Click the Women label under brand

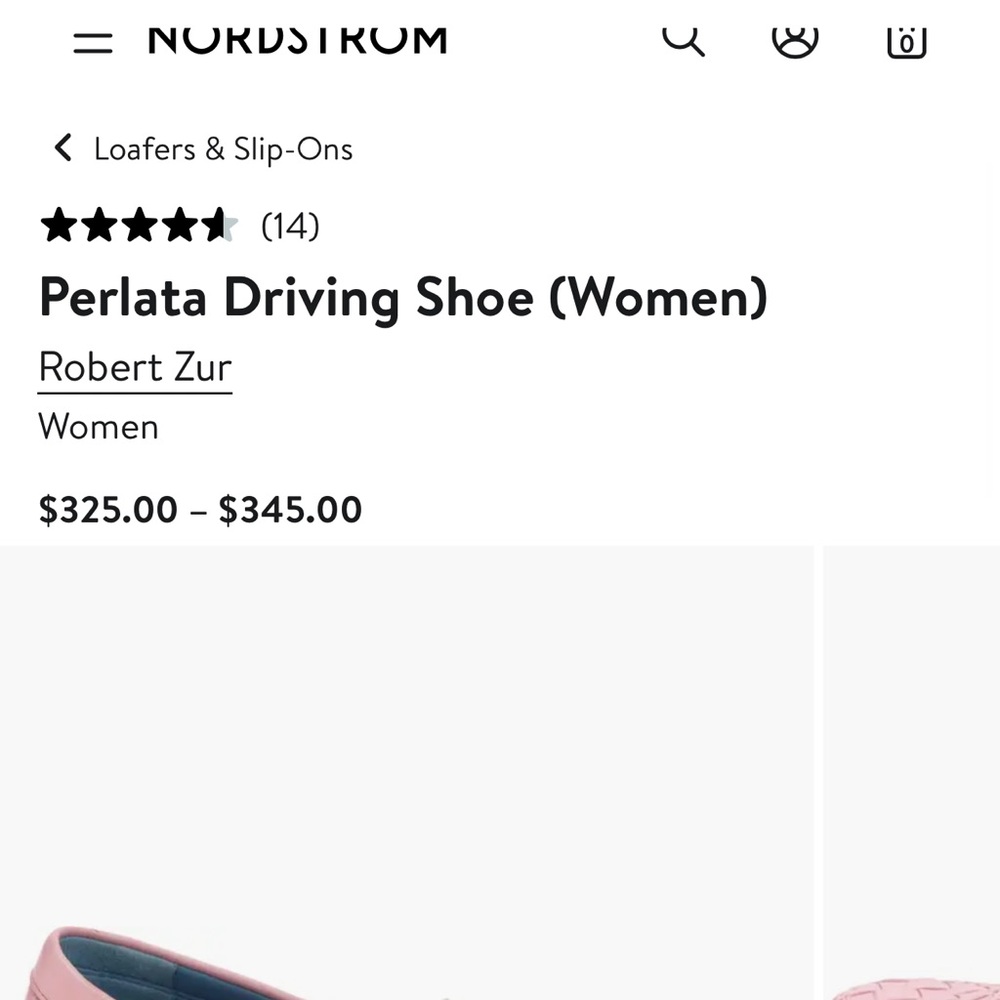point(98,427)
